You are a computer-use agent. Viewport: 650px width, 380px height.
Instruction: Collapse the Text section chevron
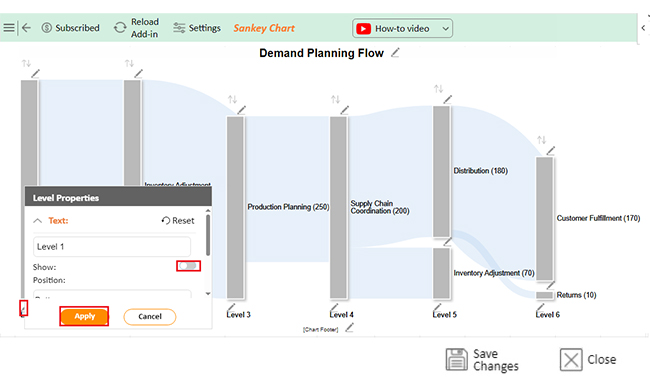(x=37, y=220)
